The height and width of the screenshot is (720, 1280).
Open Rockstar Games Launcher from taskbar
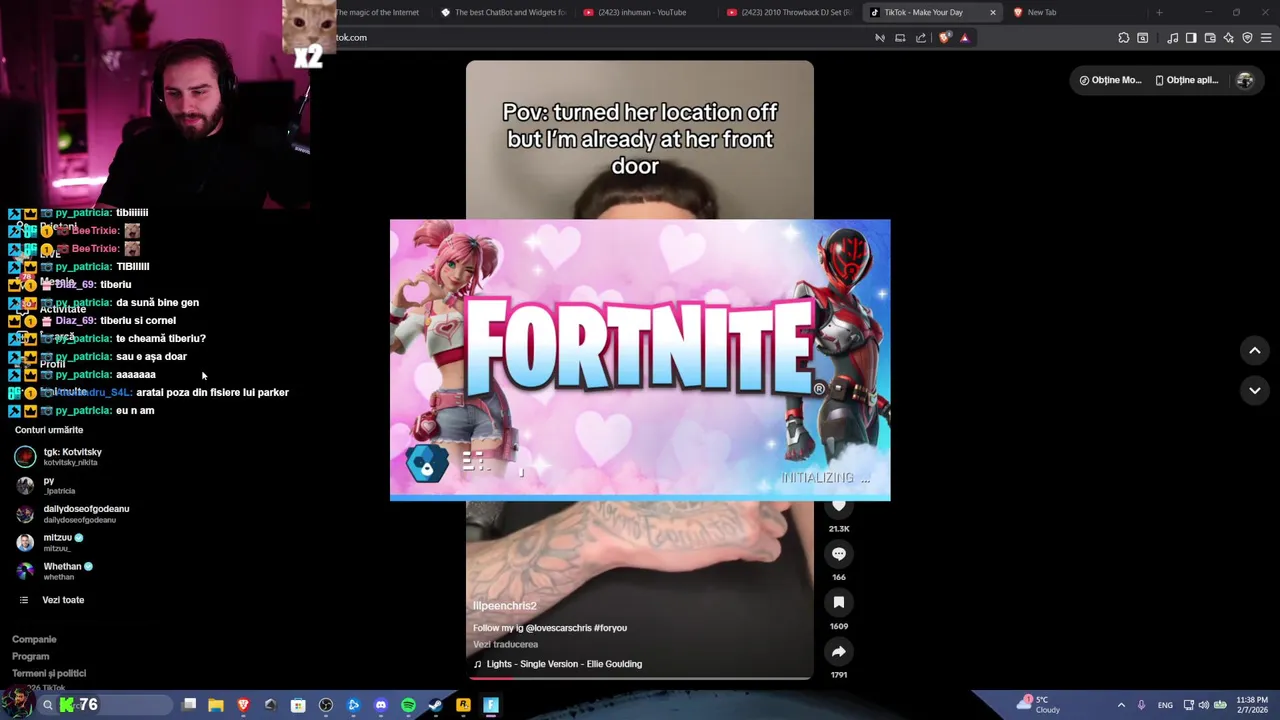[x=463, y=705]
